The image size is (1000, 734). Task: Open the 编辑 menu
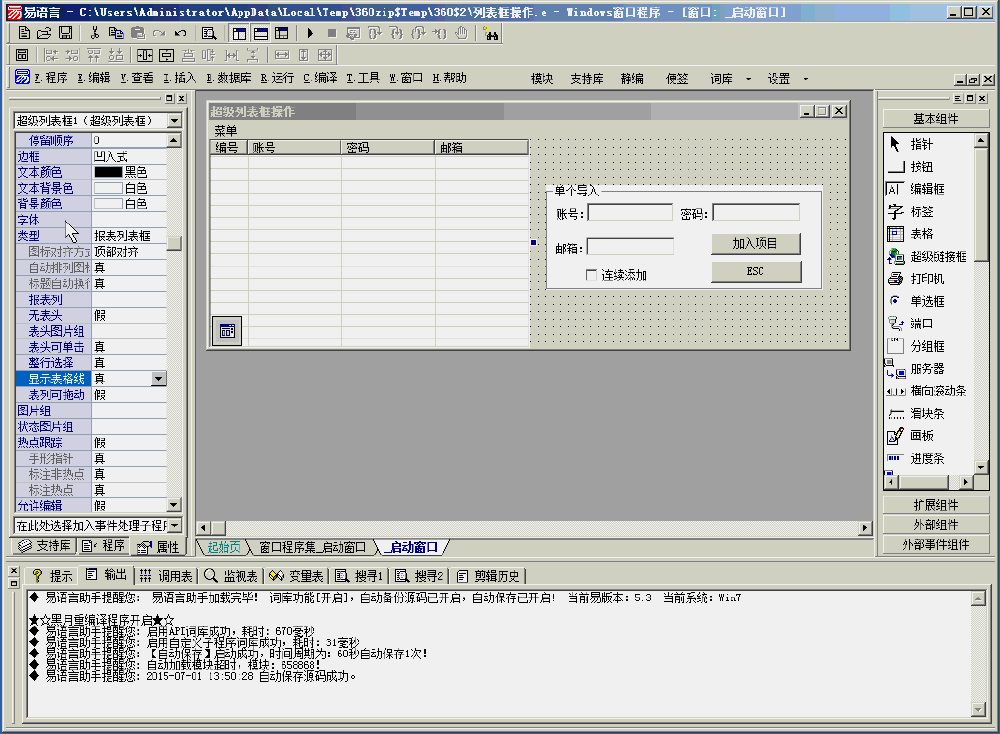(x=94, y=78)
